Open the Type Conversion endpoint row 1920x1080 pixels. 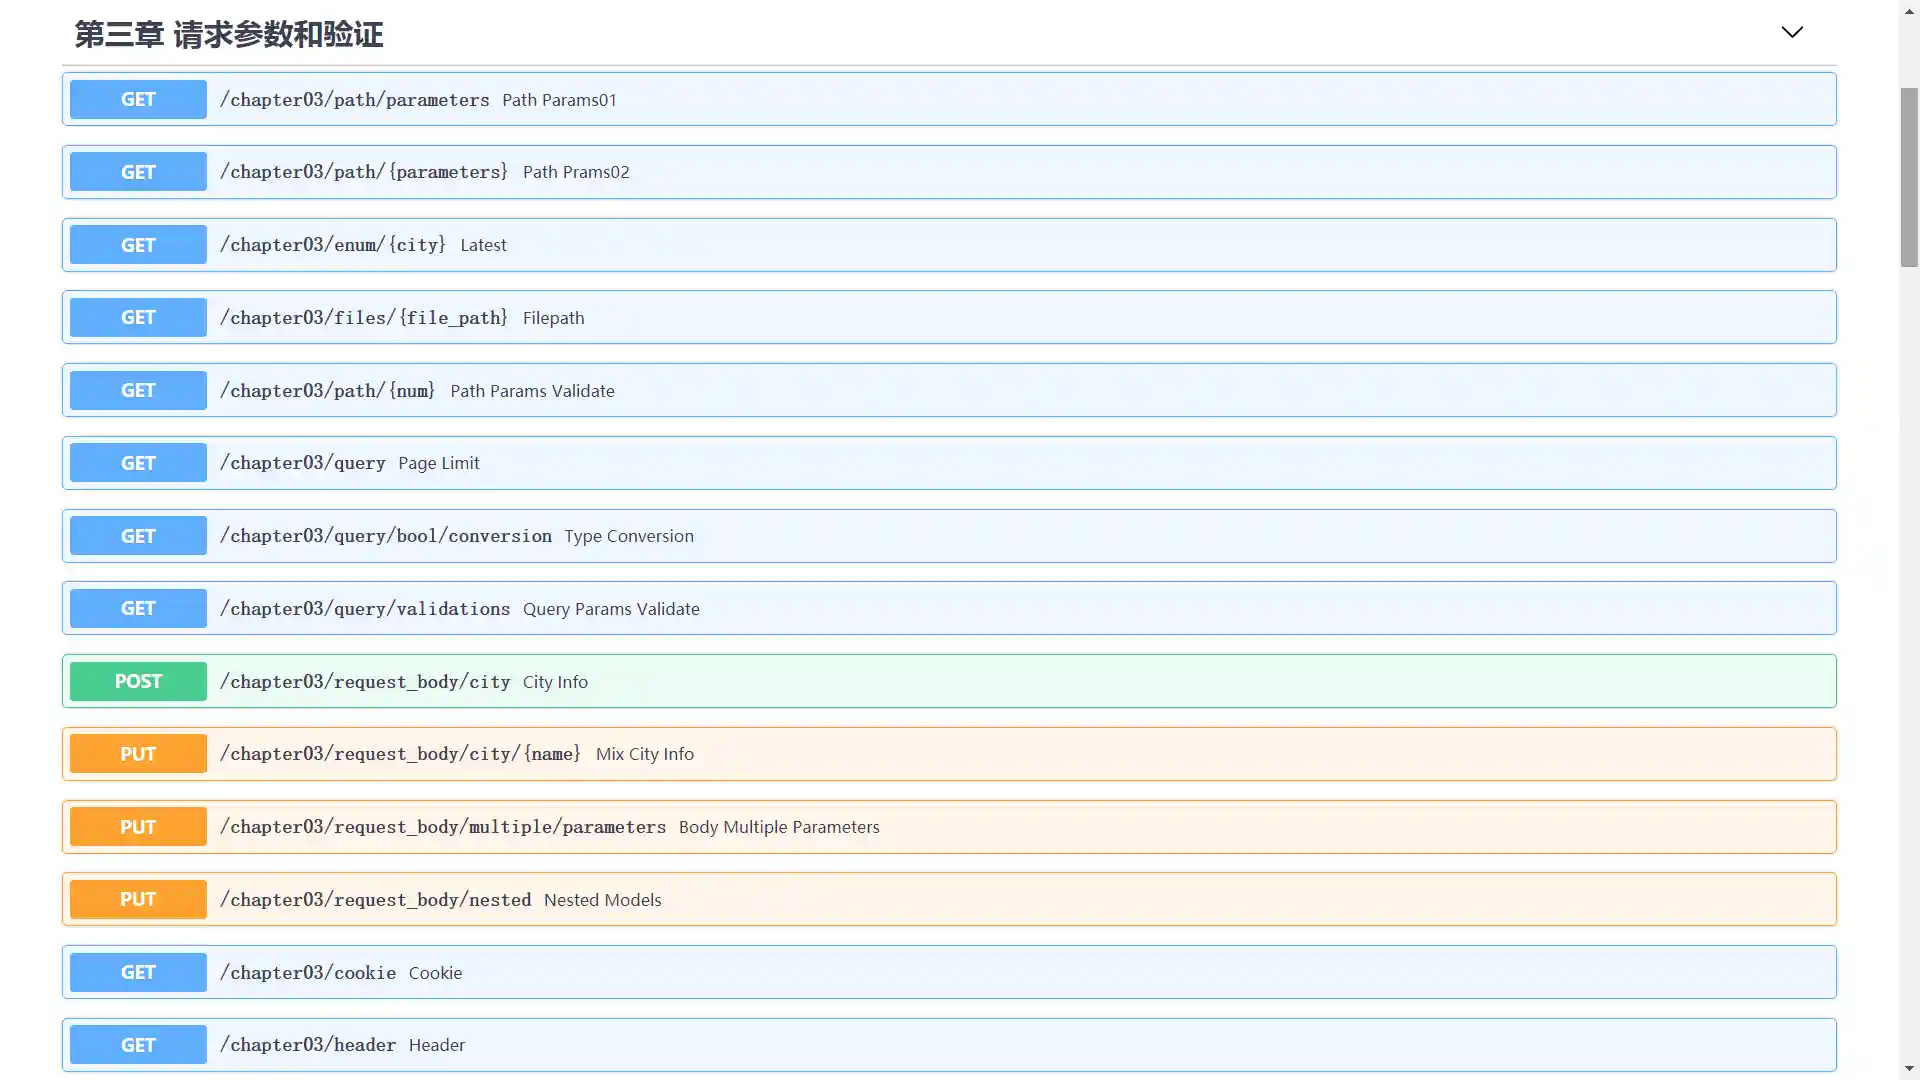[x=628, y=536]
